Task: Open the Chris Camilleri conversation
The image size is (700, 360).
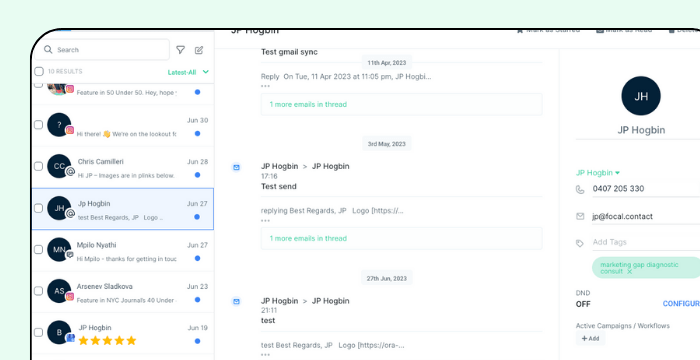Action: point(123,167)
